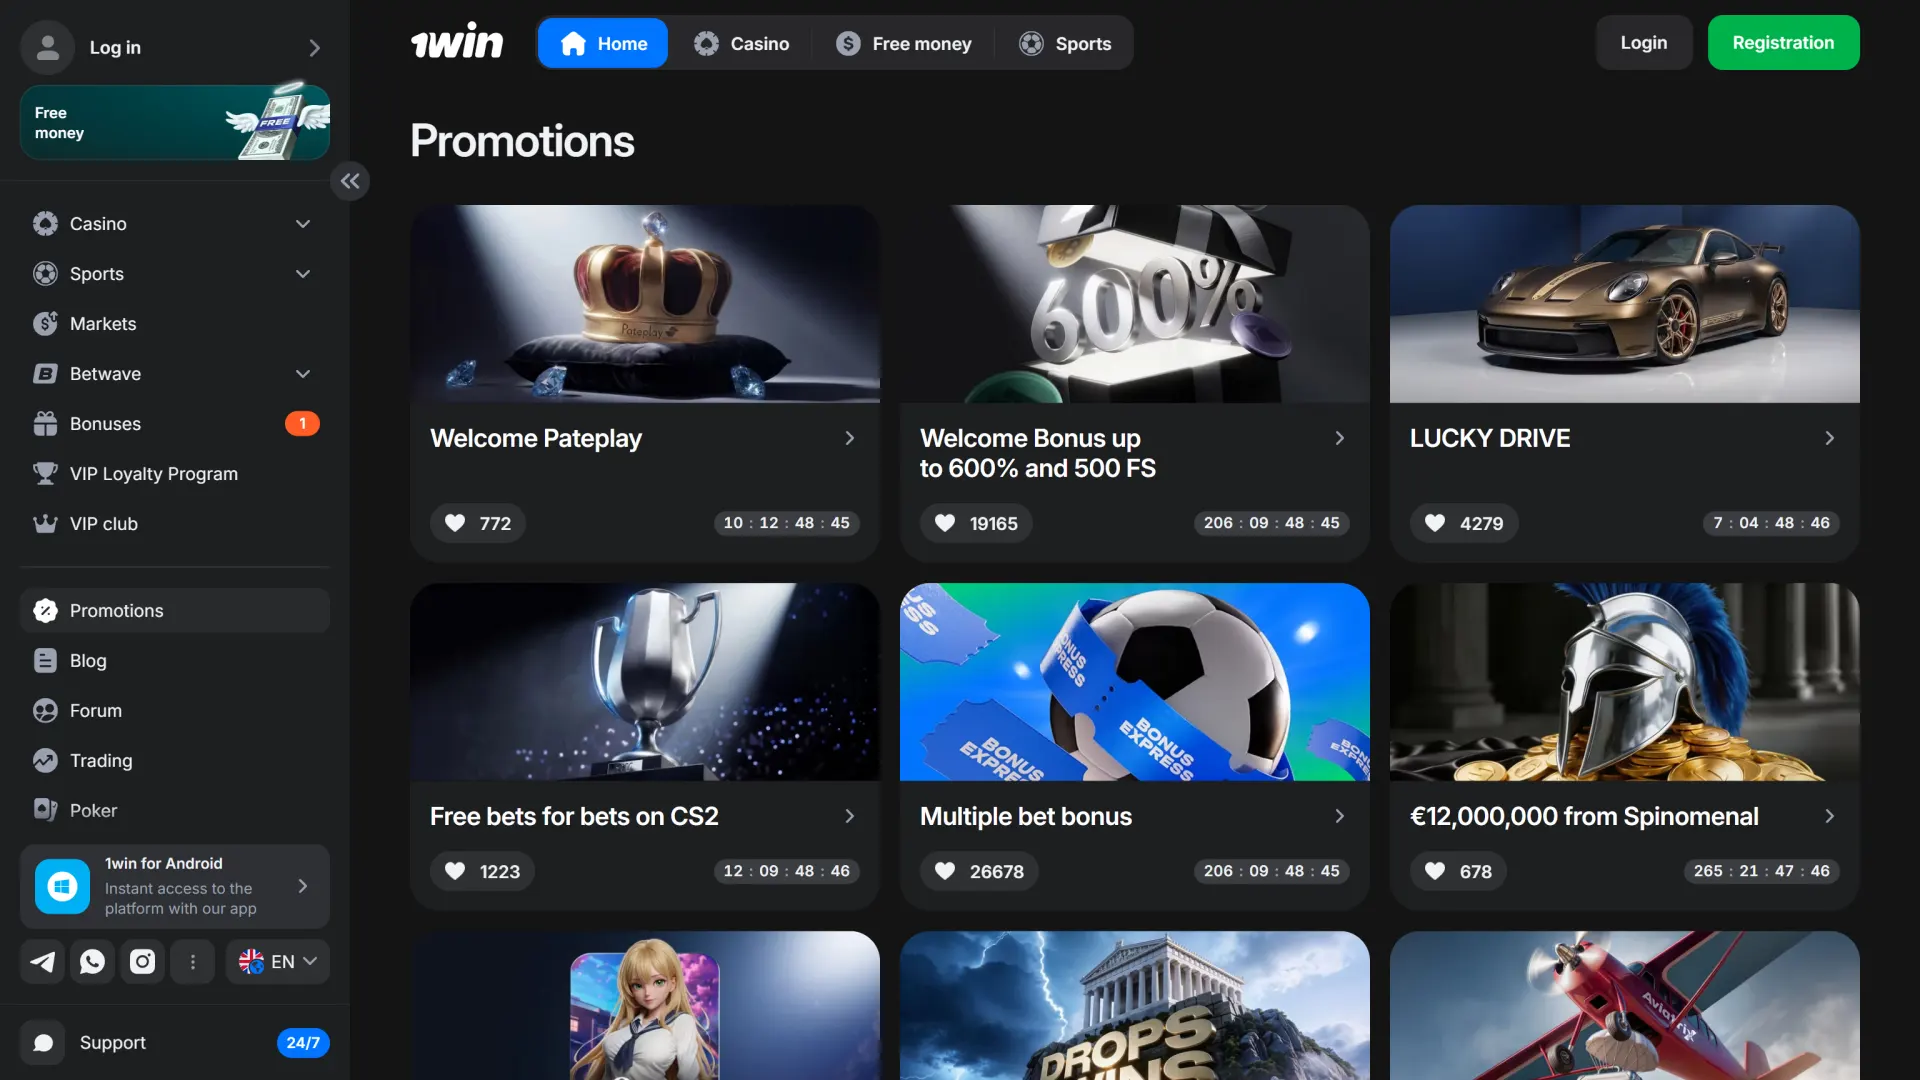Select VIP Loyalty Program menu item
The width and height of the screenshot is (1920, 1080).
175,473
